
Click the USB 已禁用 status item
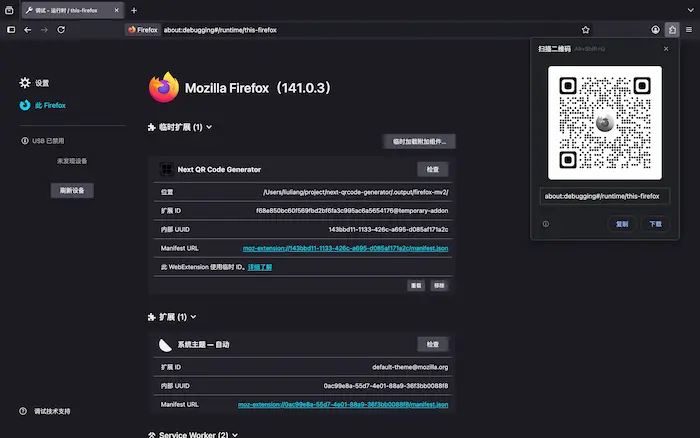coord(43,141)
